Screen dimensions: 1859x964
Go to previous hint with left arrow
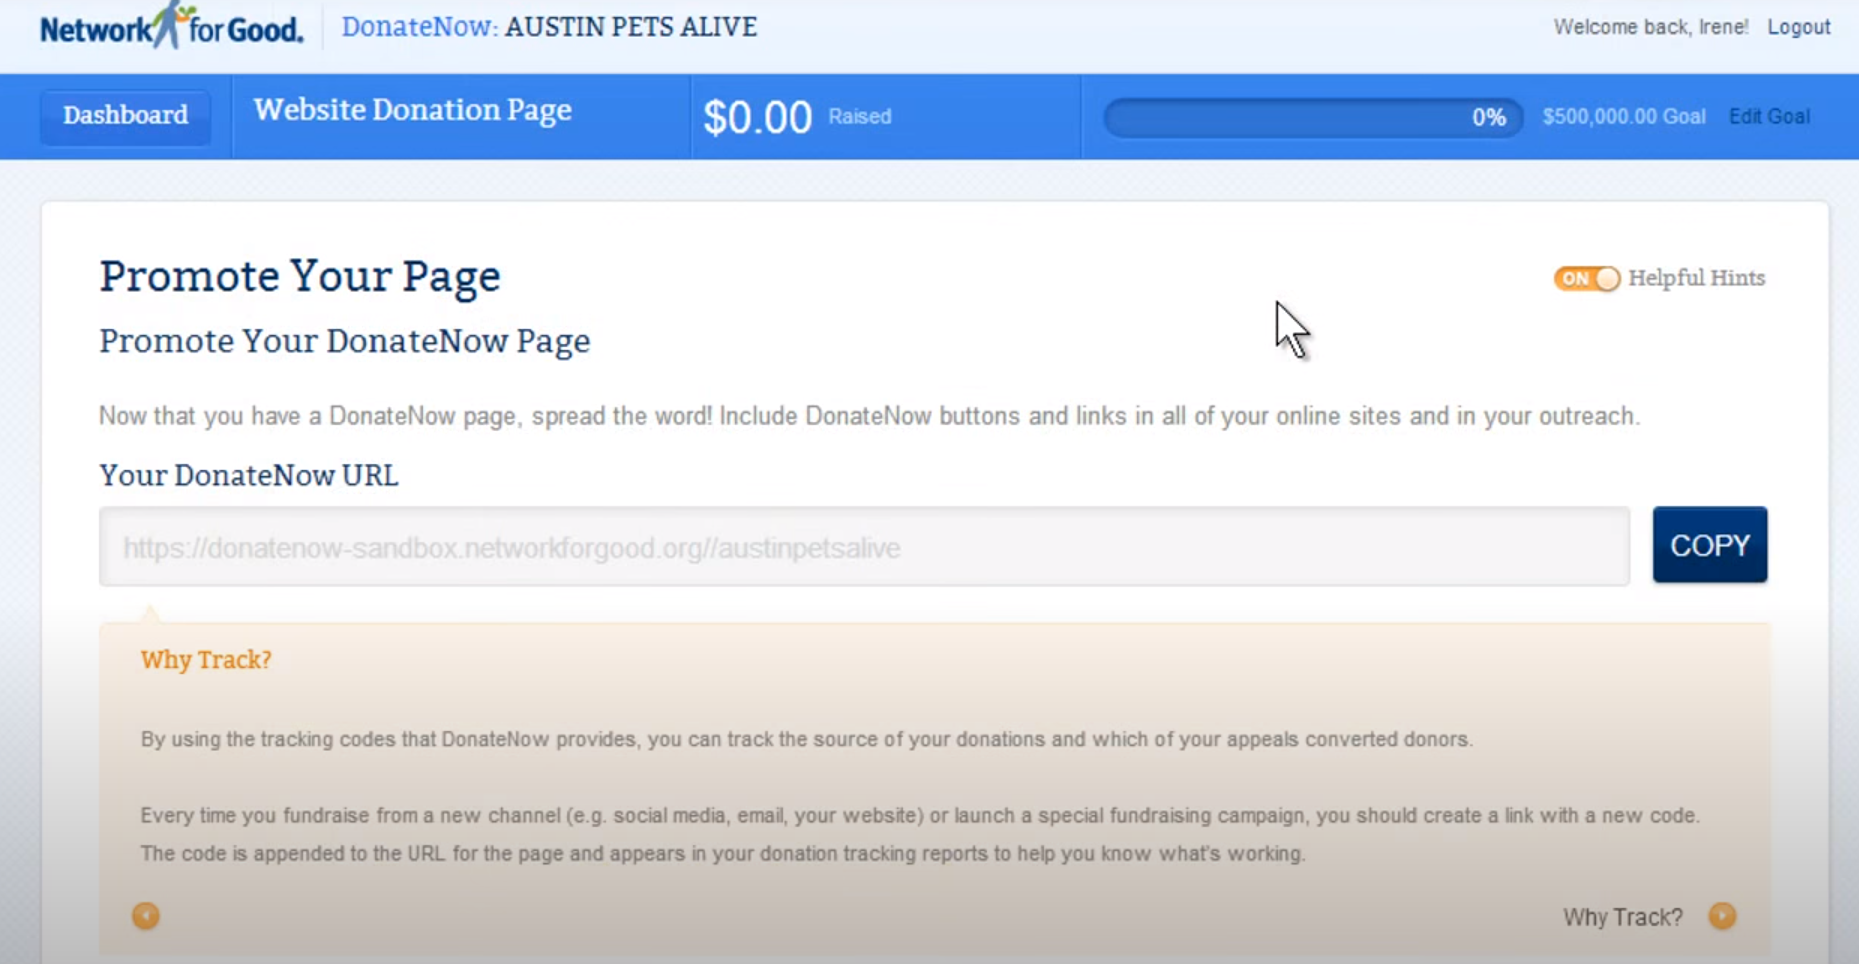[x=146, y=915]
